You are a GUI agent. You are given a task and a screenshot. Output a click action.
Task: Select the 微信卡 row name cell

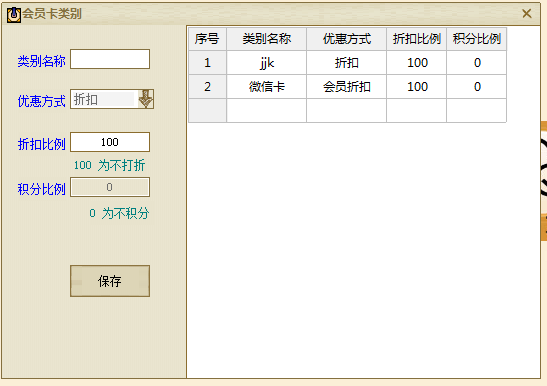pyautogui.click(x=267, y=87)
